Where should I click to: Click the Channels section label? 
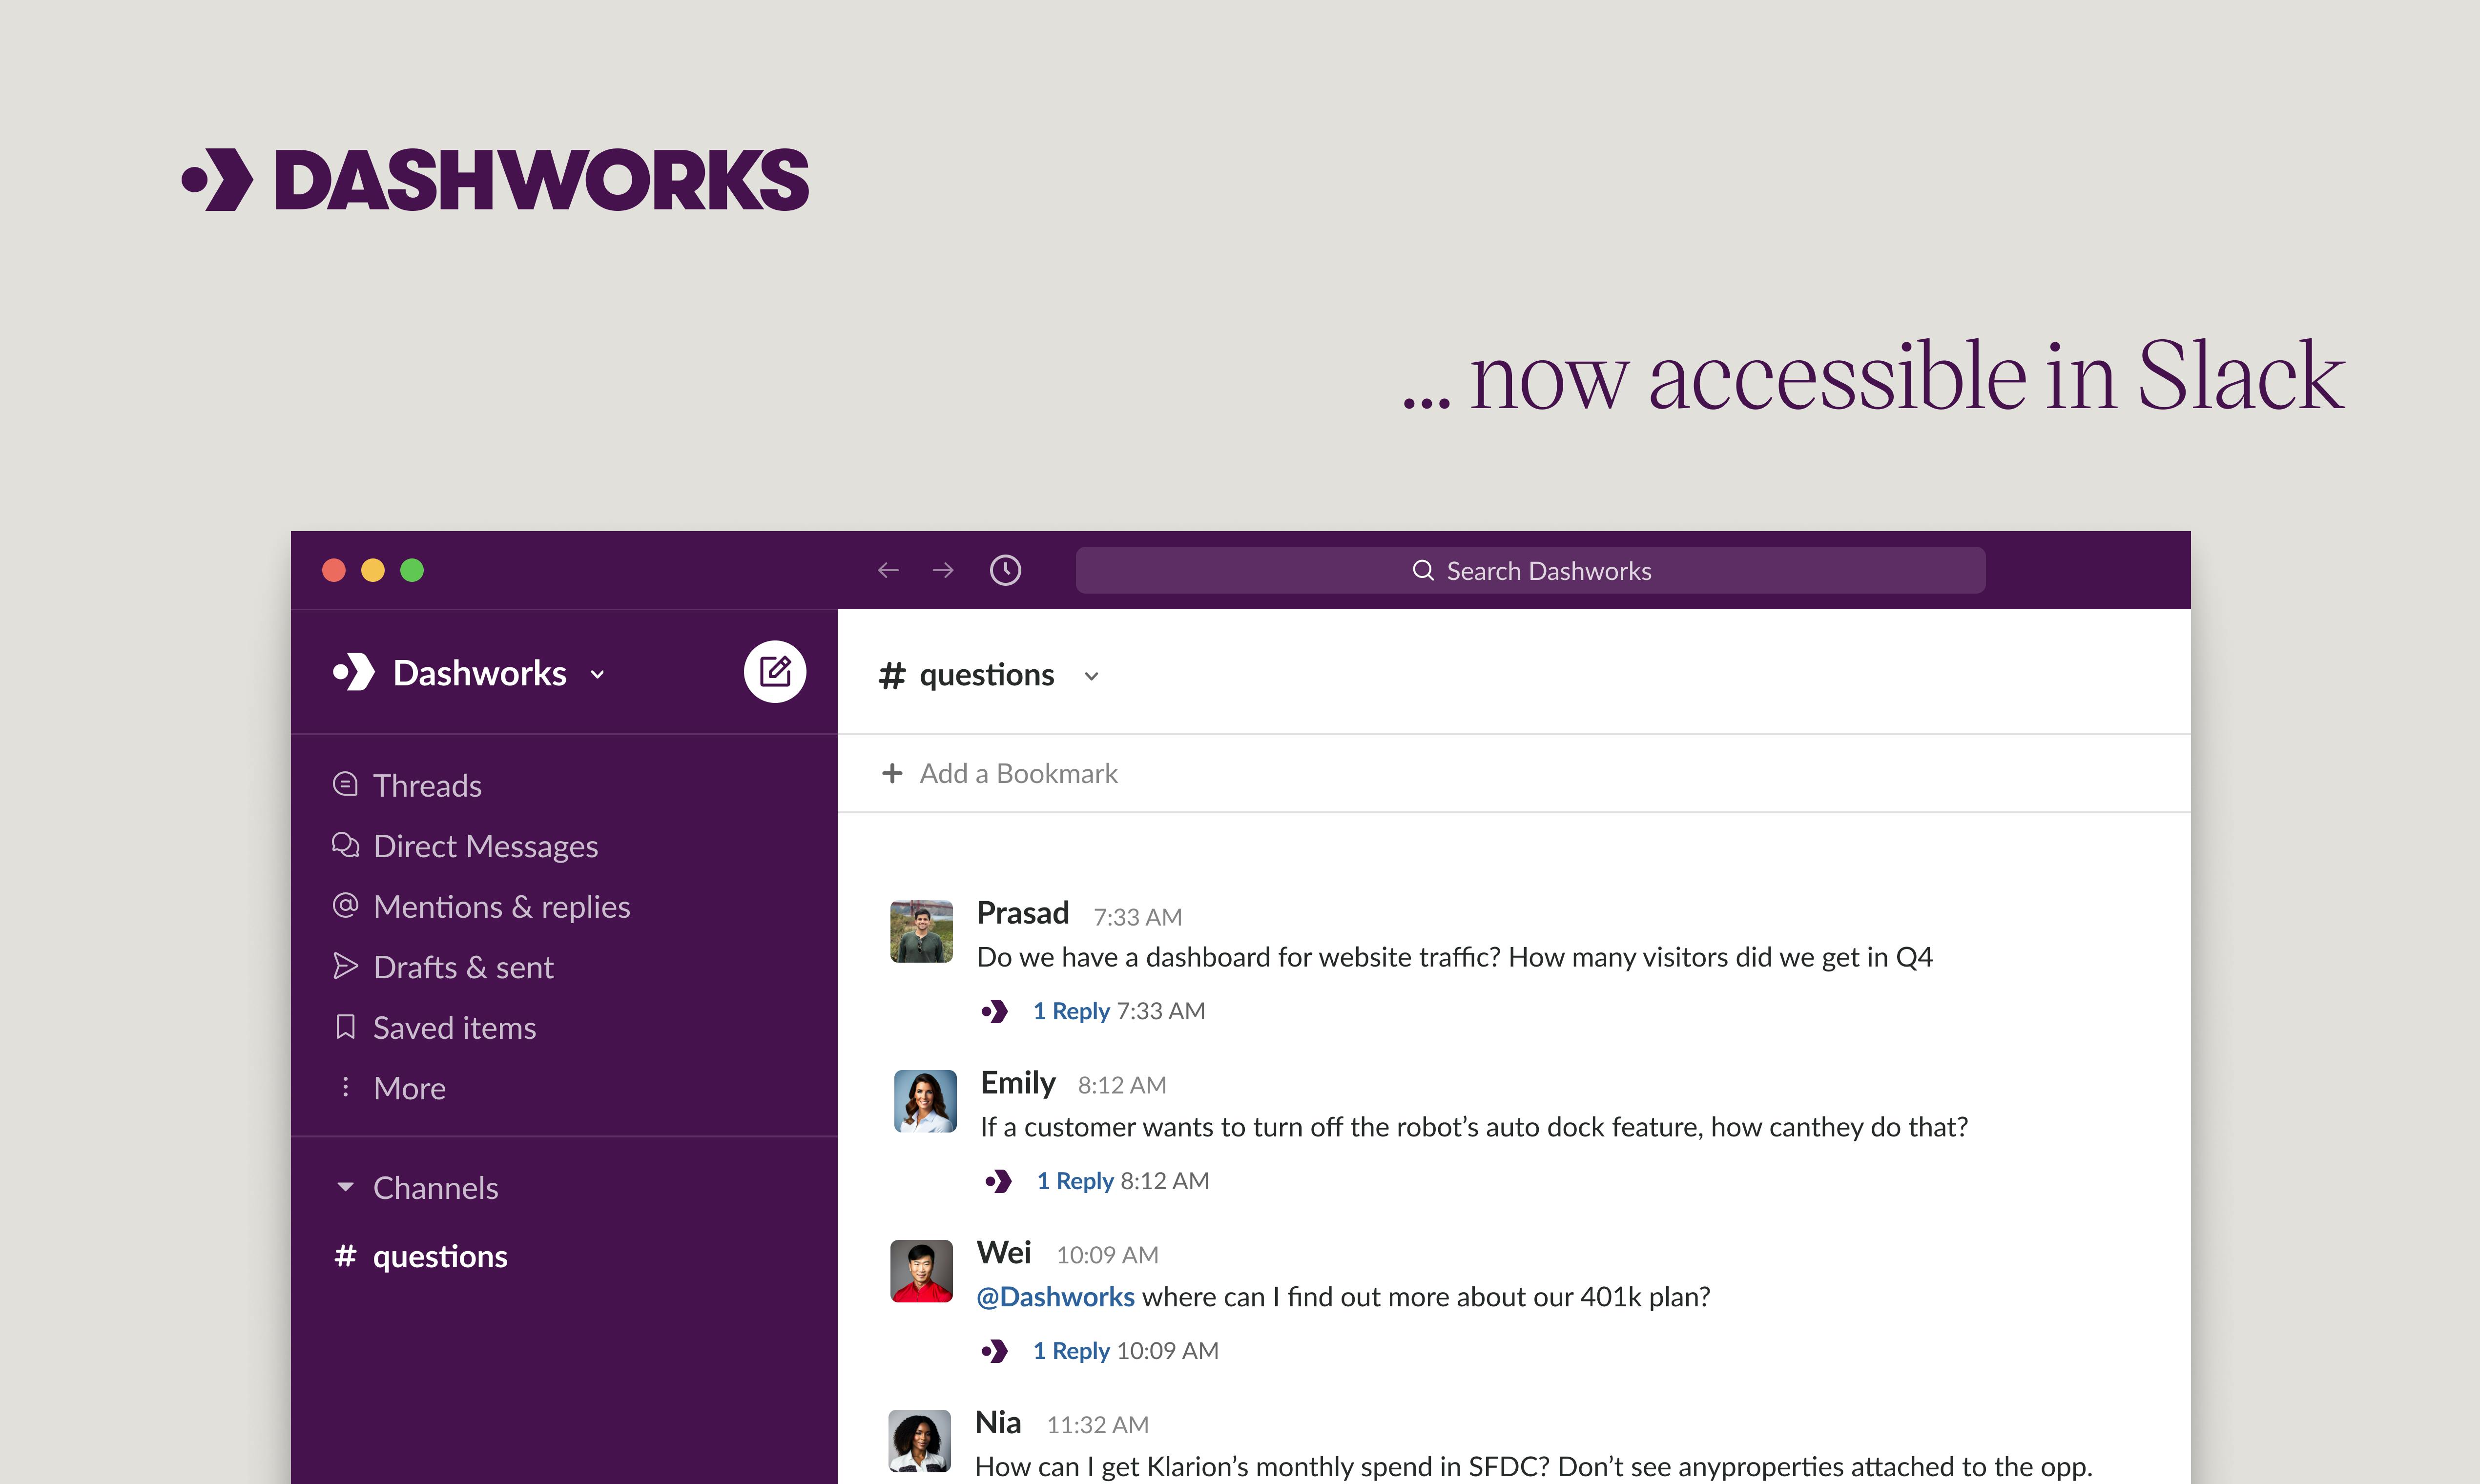pyautogui.click(x=436, y=1188)
